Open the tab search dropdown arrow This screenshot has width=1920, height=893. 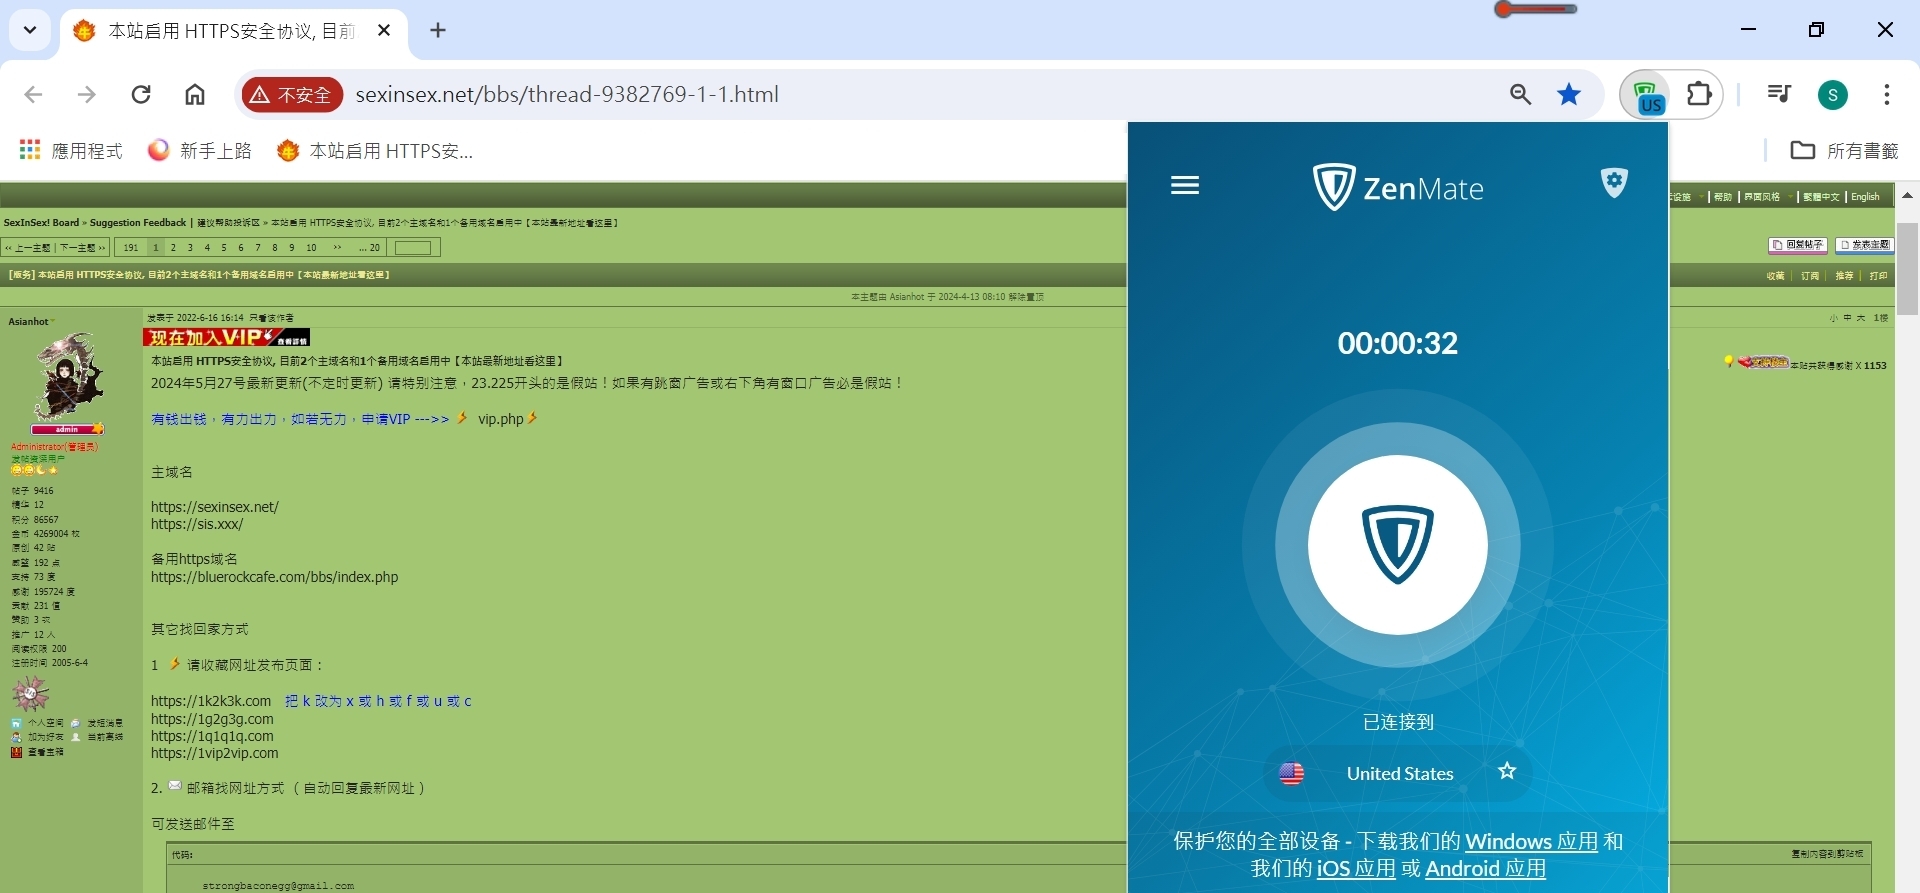(x=30, y=30)
